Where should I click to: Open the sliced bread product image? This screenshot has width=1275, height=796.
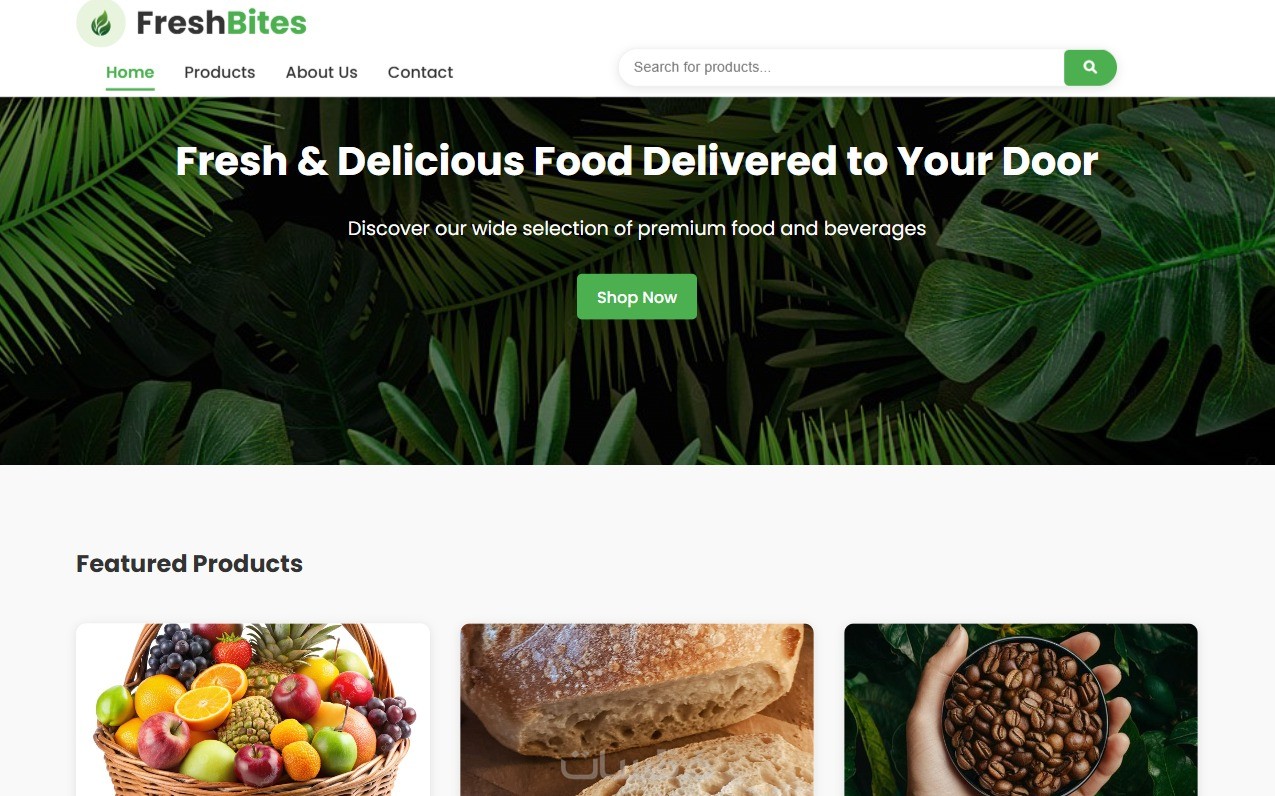tap(637, 710)
